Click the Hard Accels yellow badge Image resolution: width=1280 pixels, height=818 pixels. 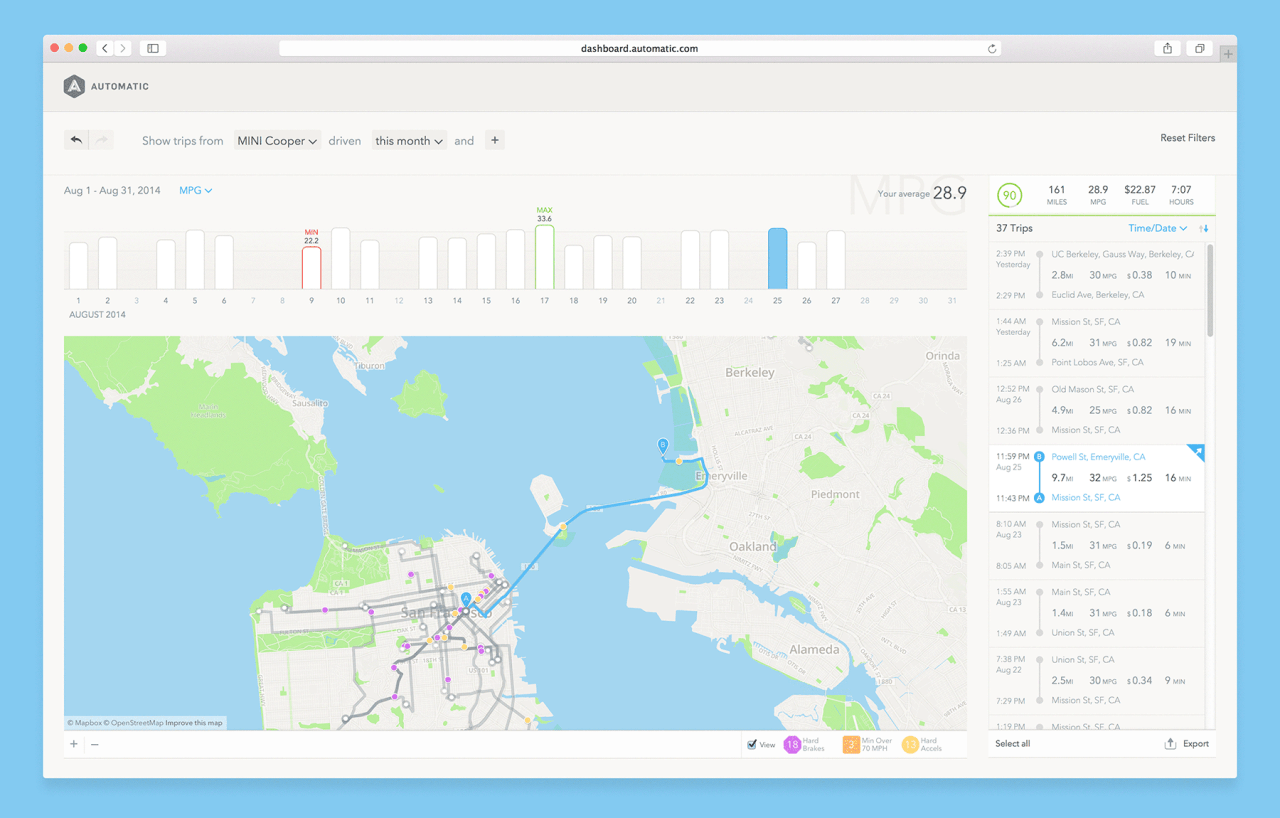coord(910,744)
